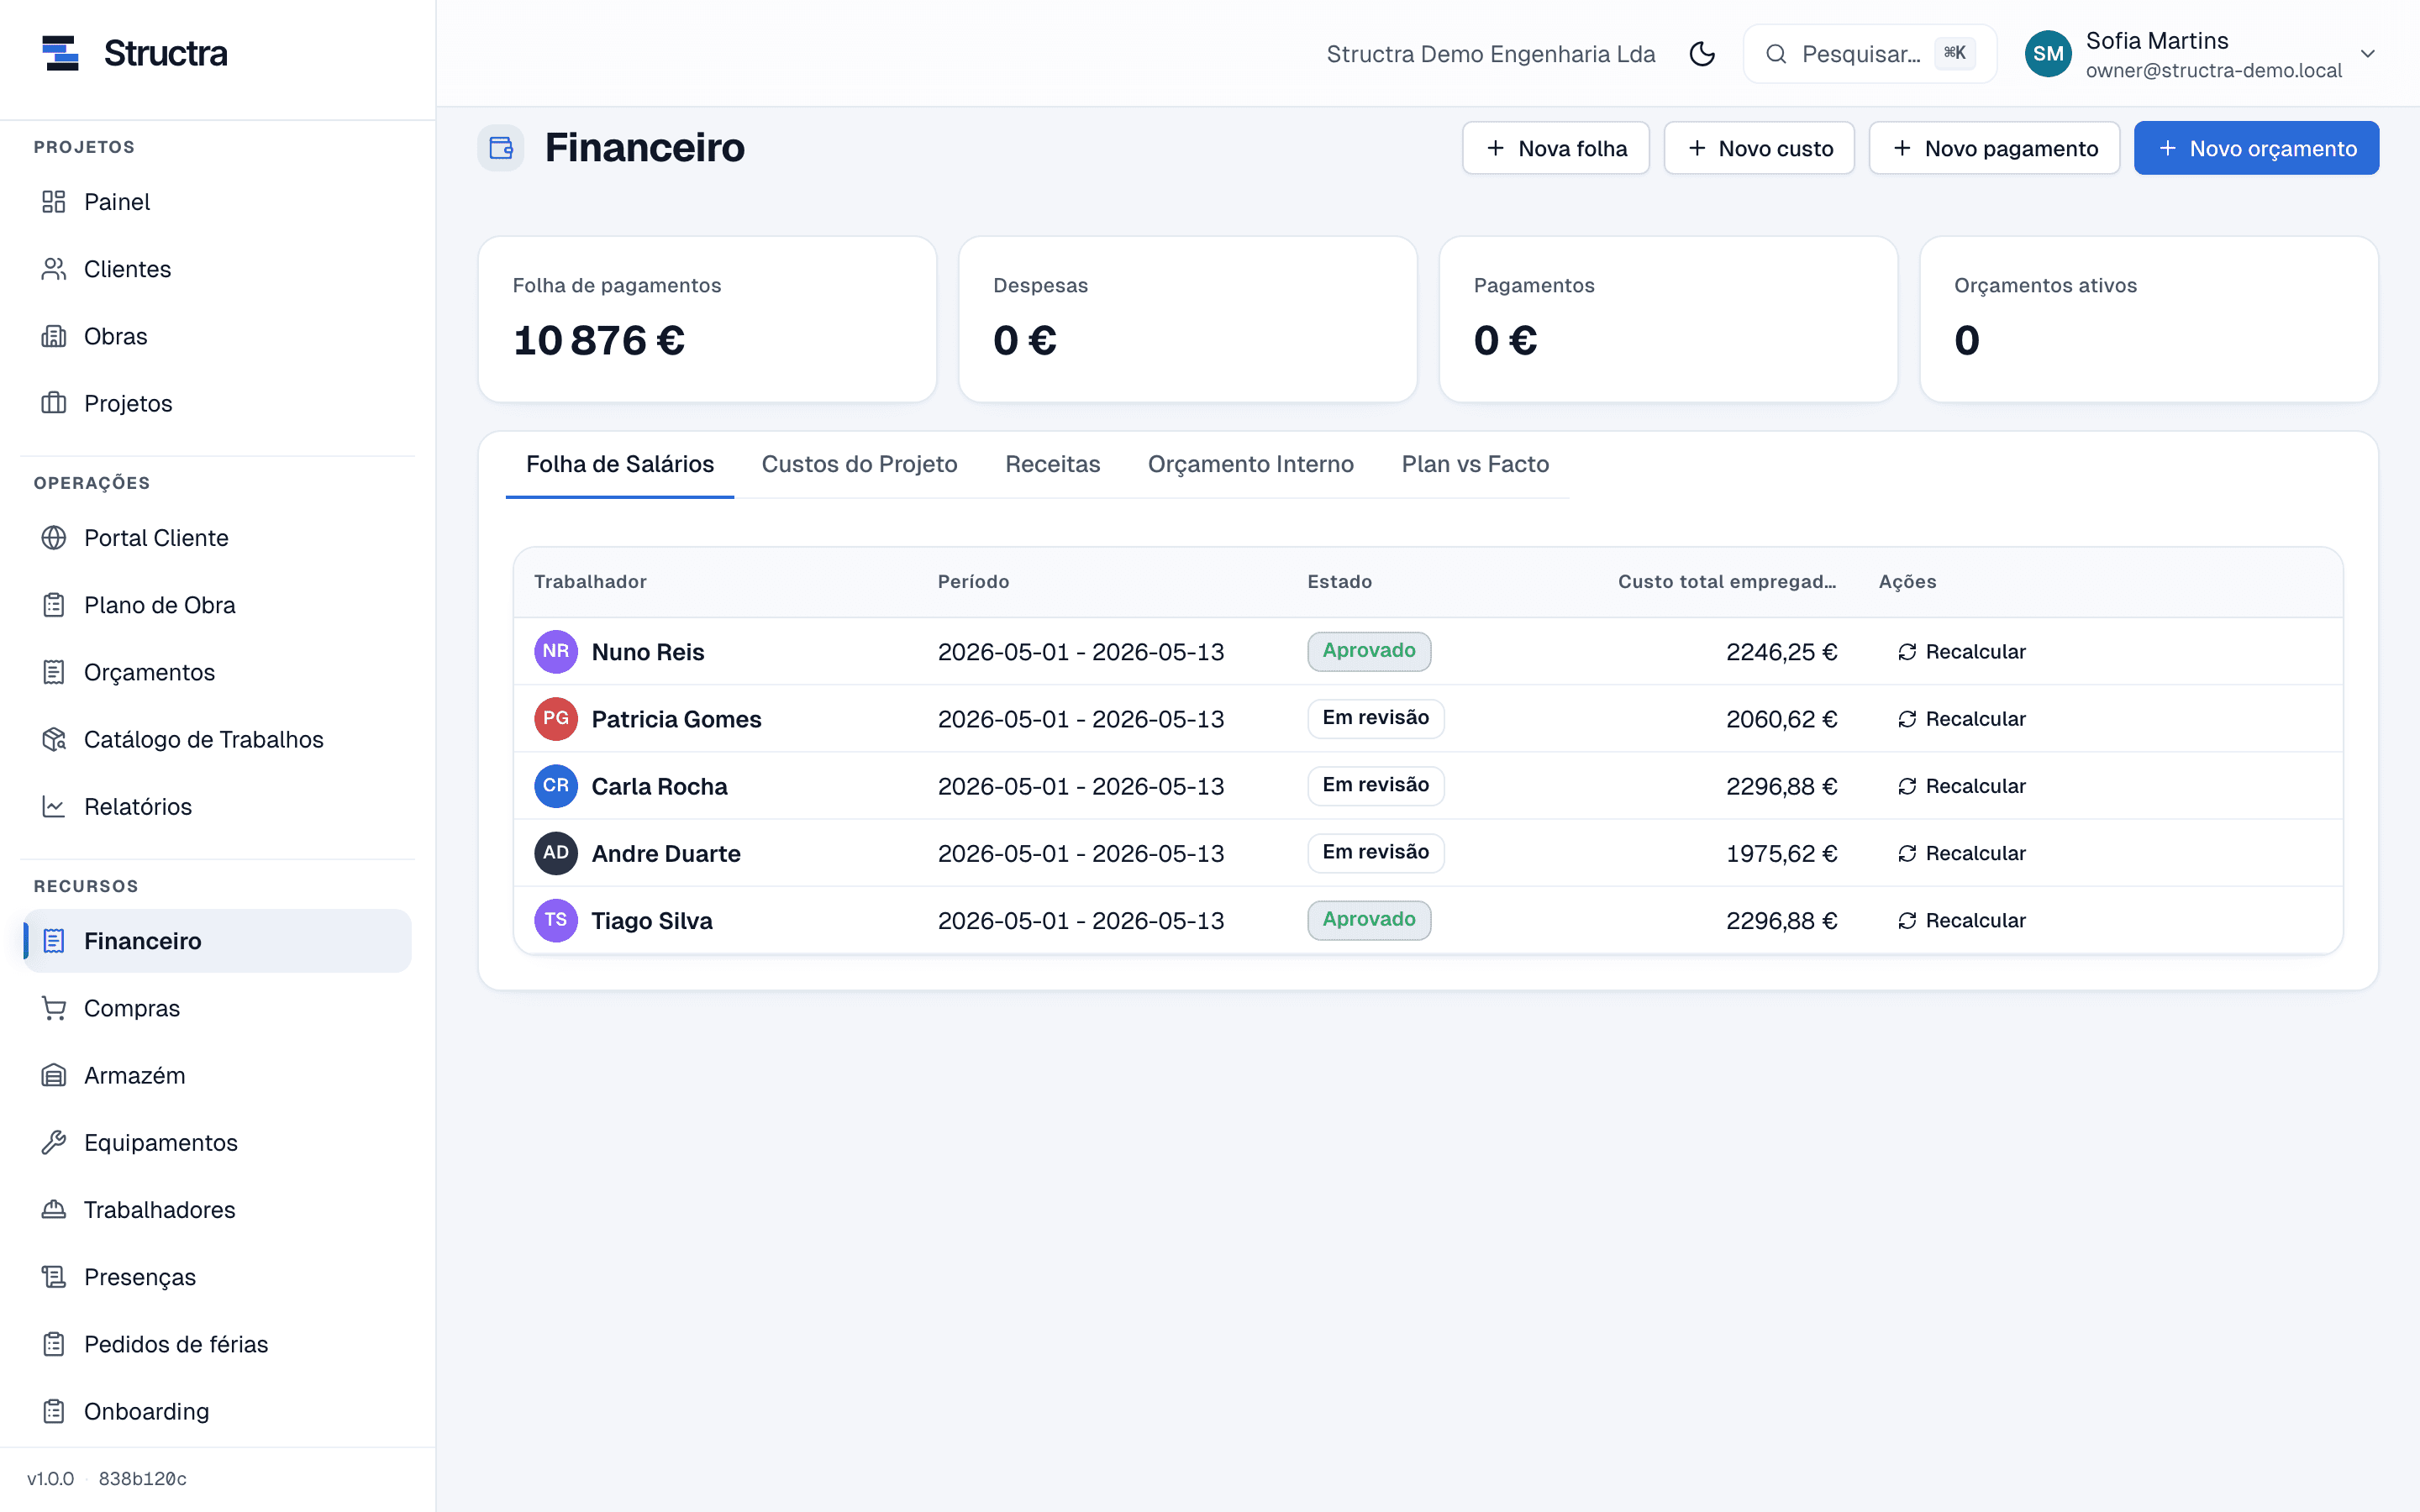Click the Trabalhador column header
Screen dimensions: 2420x1512
(590, 582)
